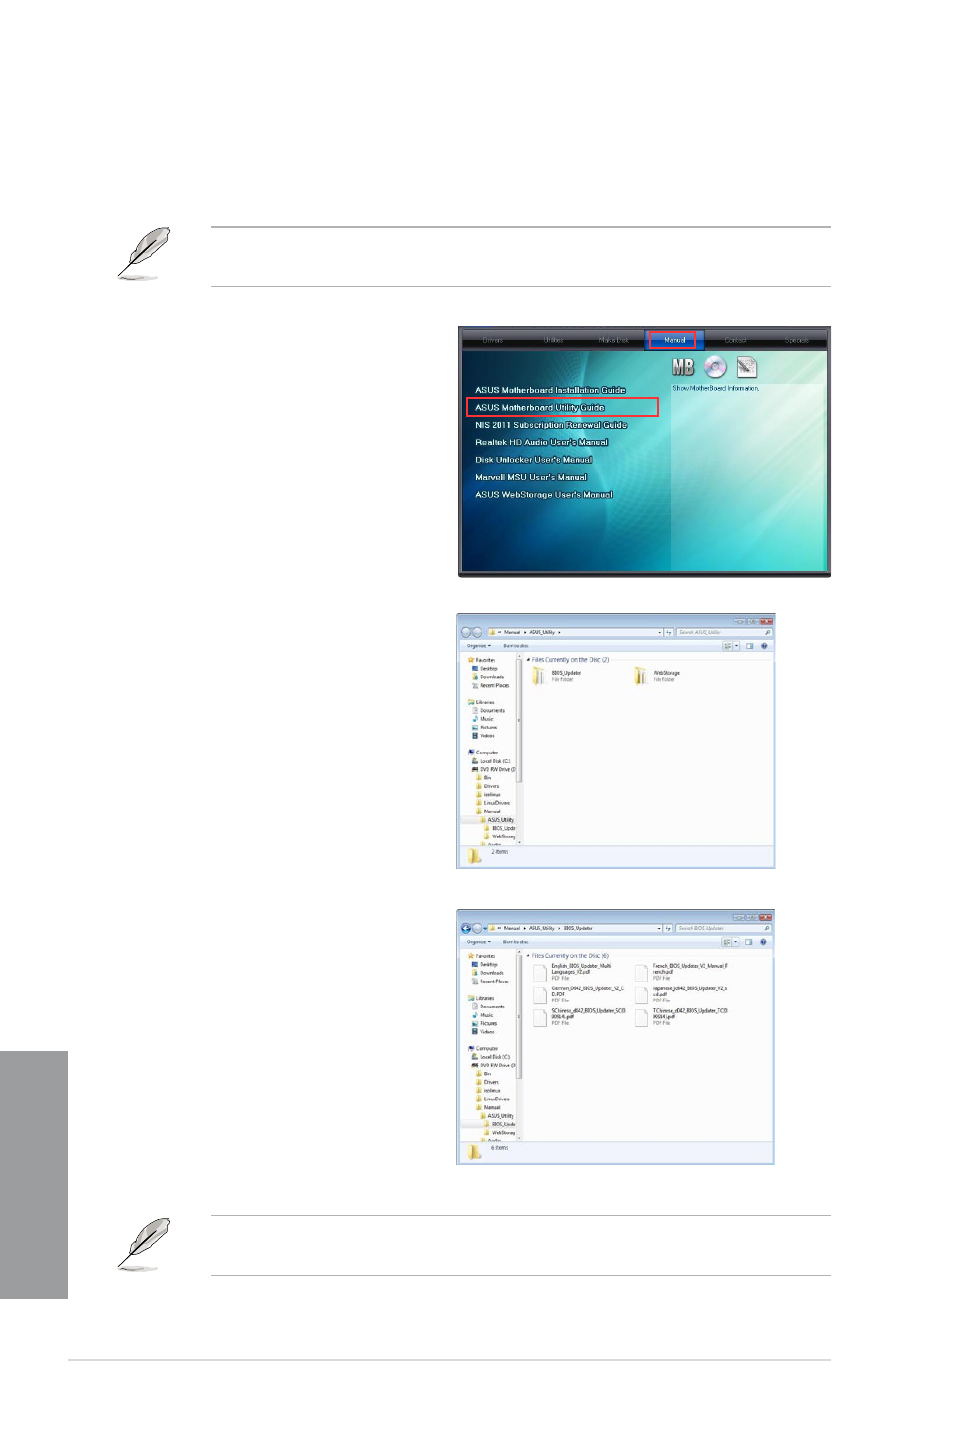Image resolution: width=954 pixels, height=1437 pixels.
Task: Open TChinese BIOS_Updater PDF file
Action: tap(681, 1017)
